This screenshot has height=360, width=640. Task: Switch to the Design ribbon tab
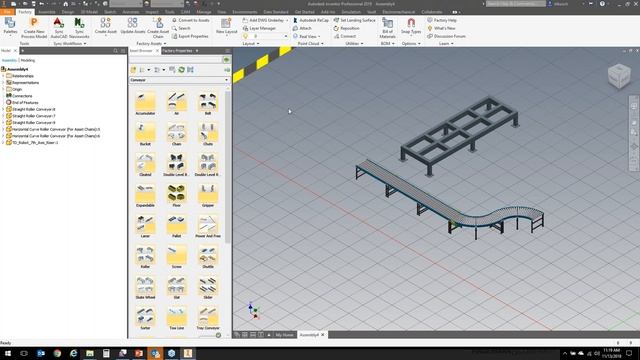pyautogui.click(x=67, y=12)
